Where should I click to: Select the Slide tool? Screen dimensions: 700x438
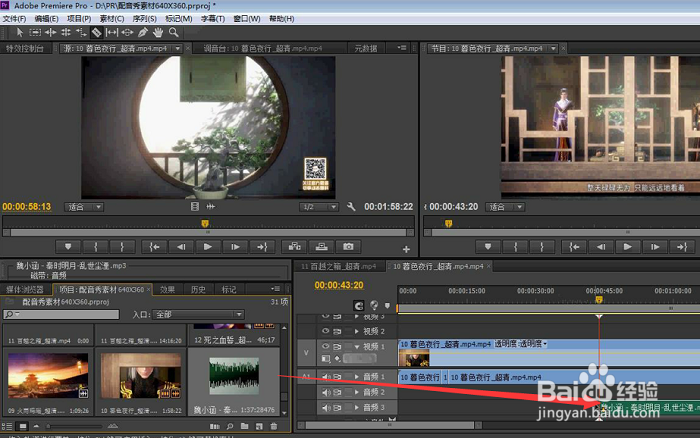127,32
